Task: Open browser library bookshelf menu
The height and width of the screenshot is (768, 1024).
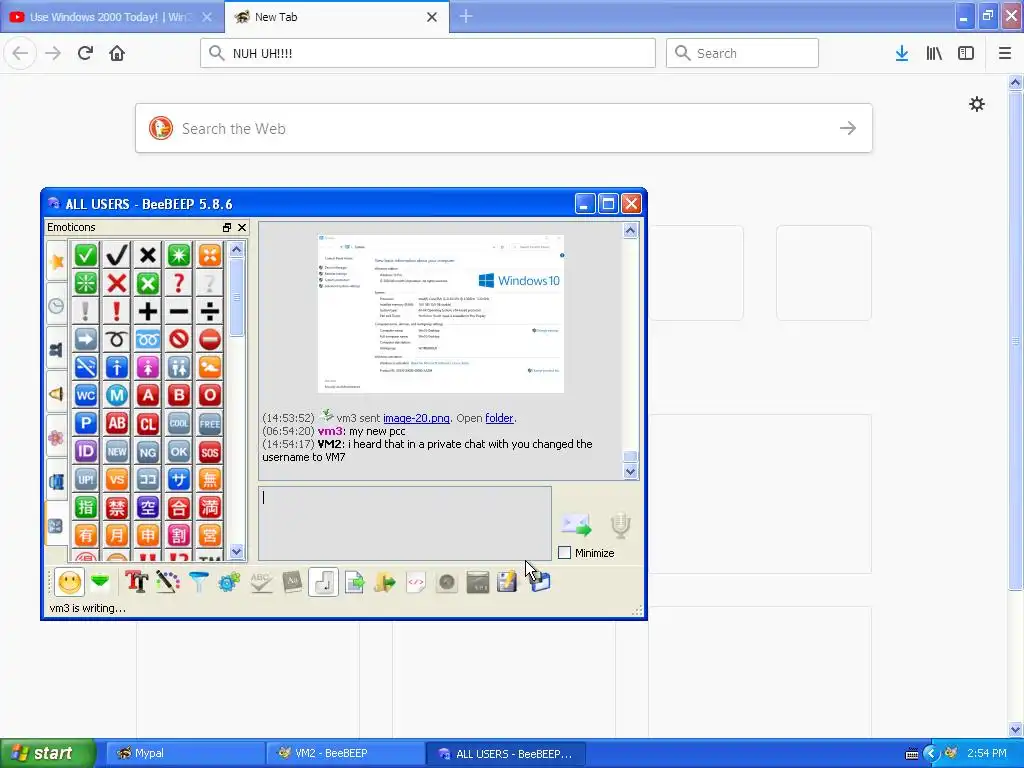Action: (x=934, y=53)
